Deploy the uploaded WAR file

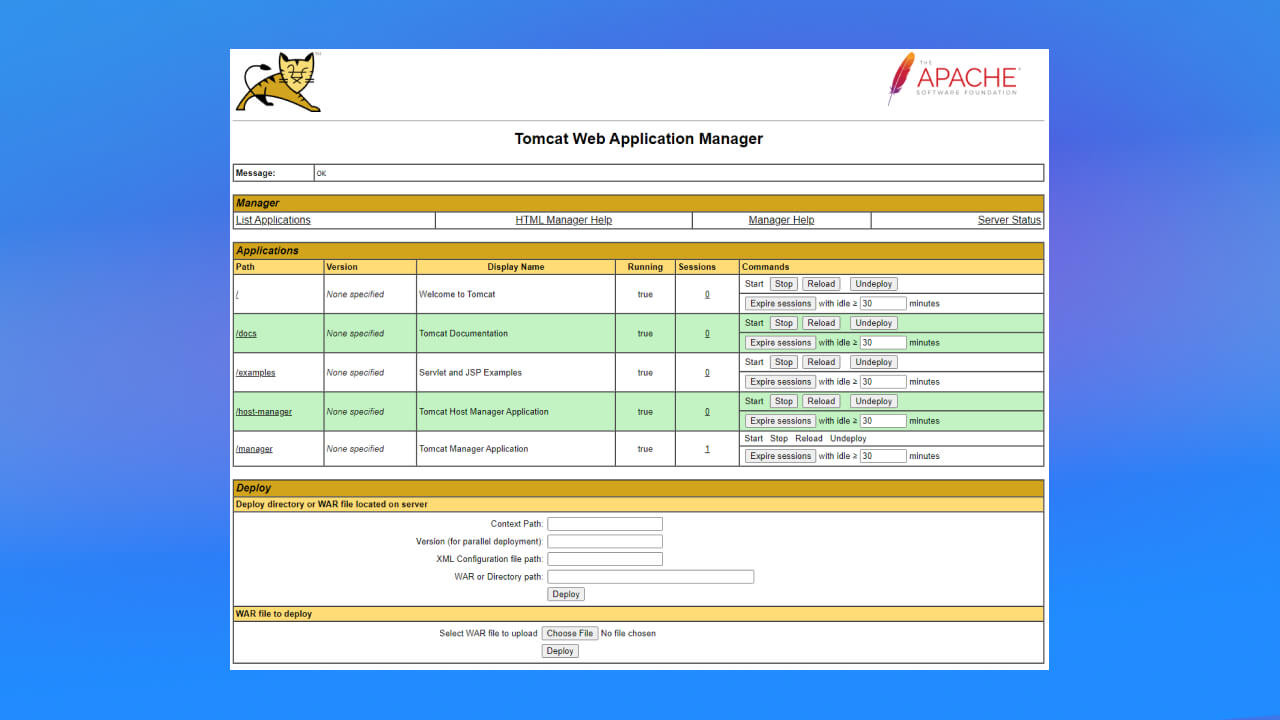point(560,651)
